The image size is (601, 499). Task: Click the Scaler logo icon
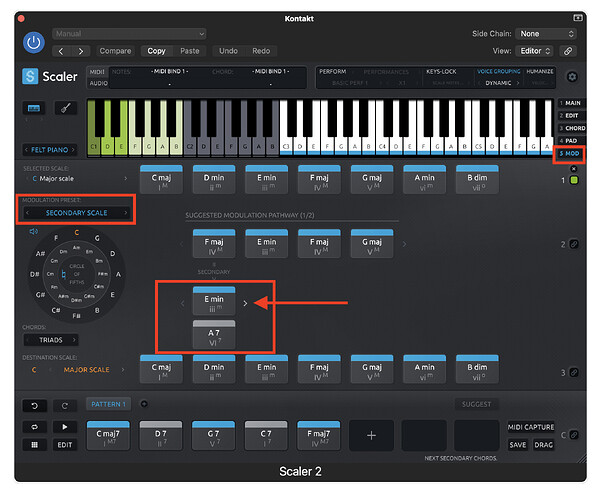[x=30, y=76]
